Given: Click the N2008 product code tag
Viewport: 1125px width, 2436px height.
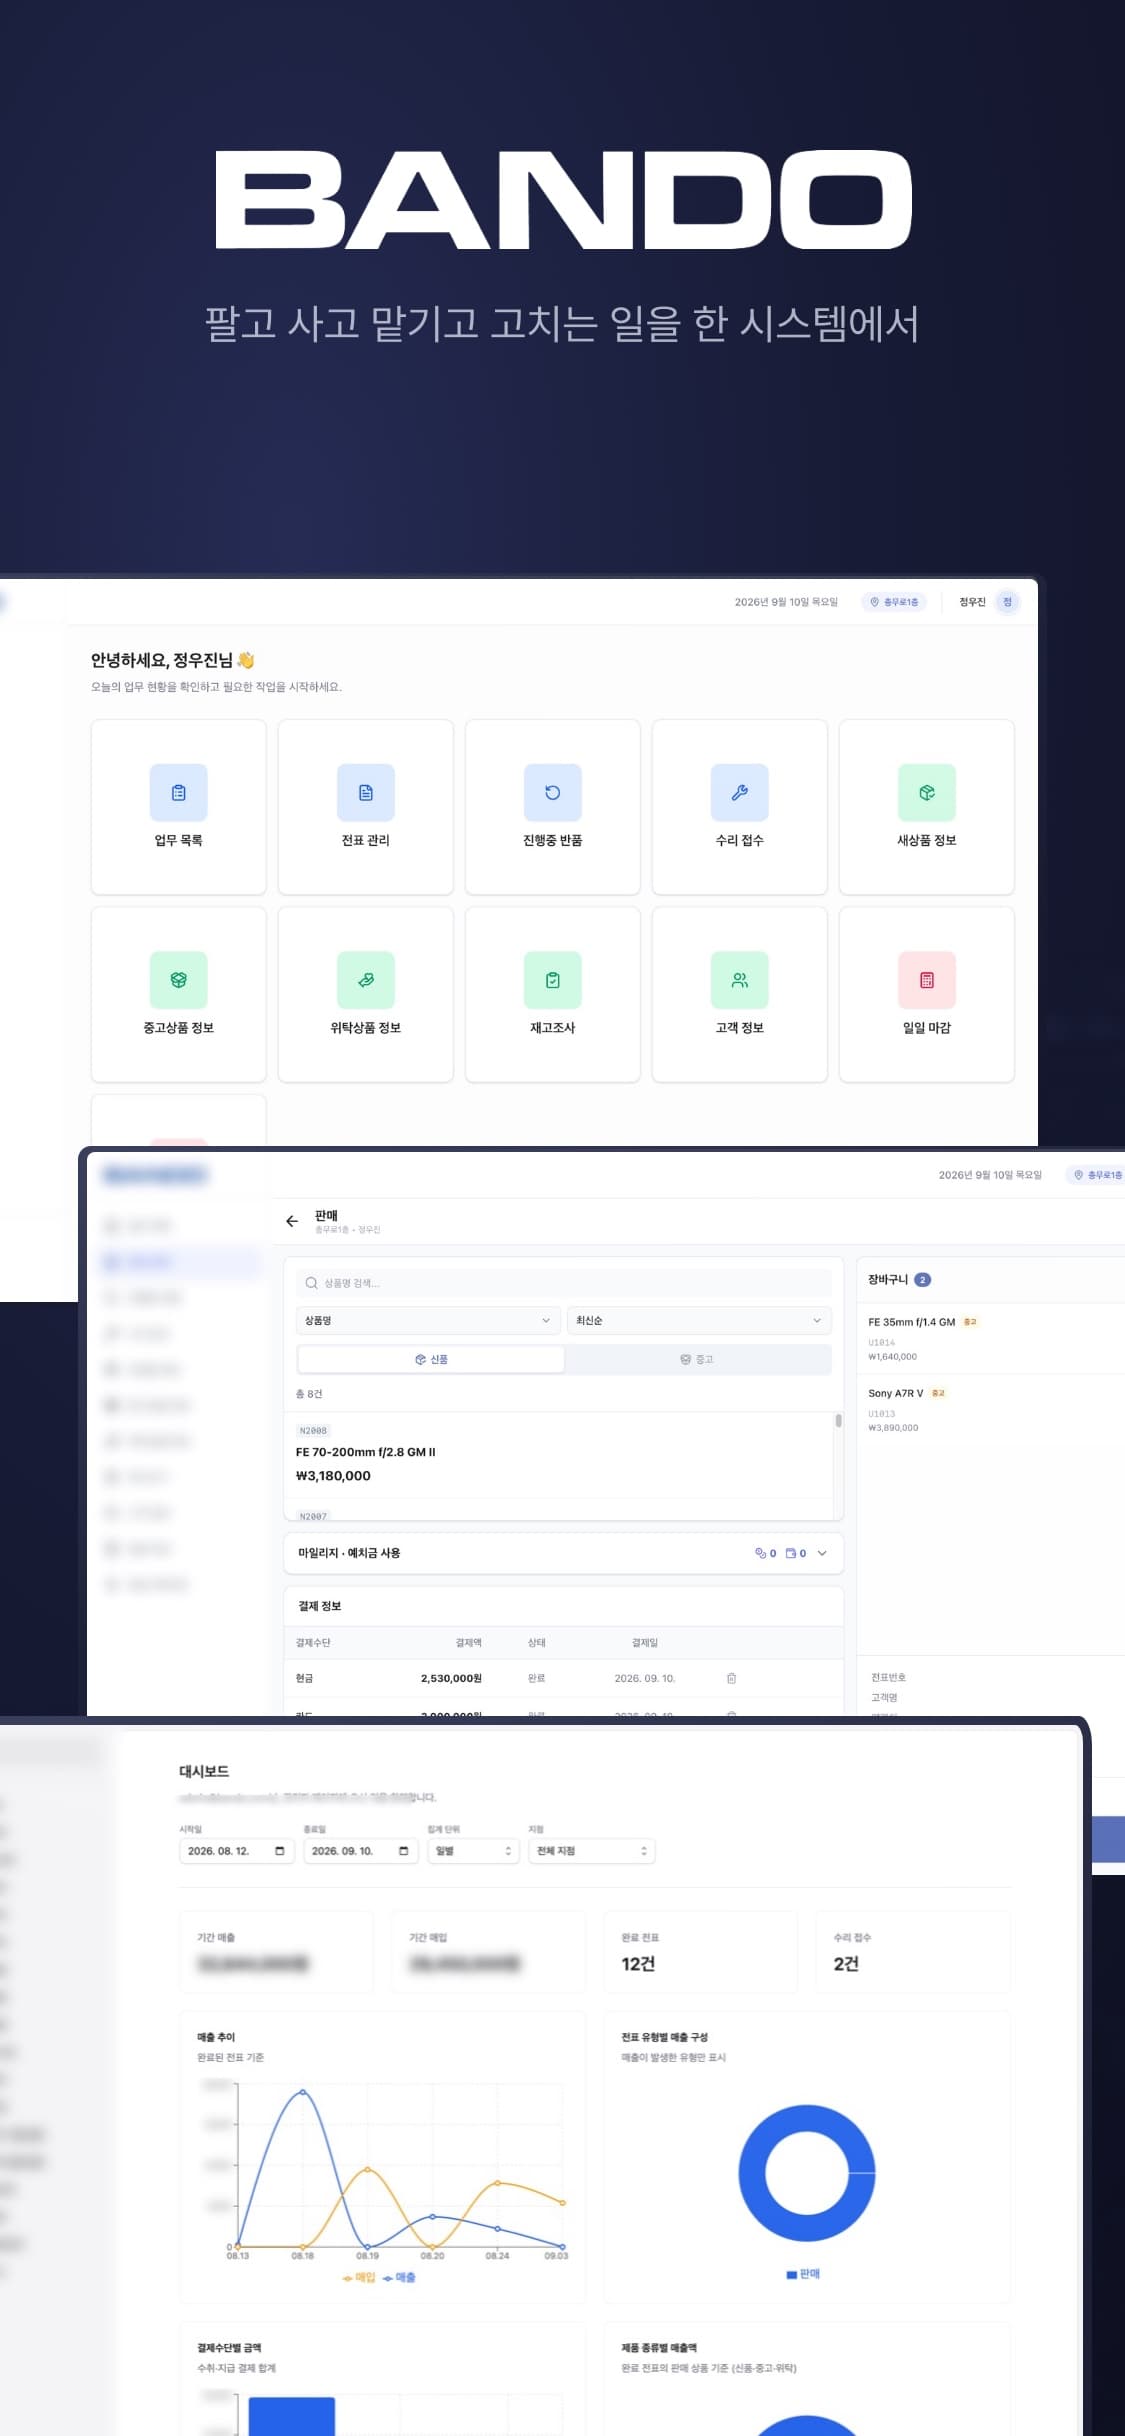Looking at the screenshot, I should tap(313, 1431).
